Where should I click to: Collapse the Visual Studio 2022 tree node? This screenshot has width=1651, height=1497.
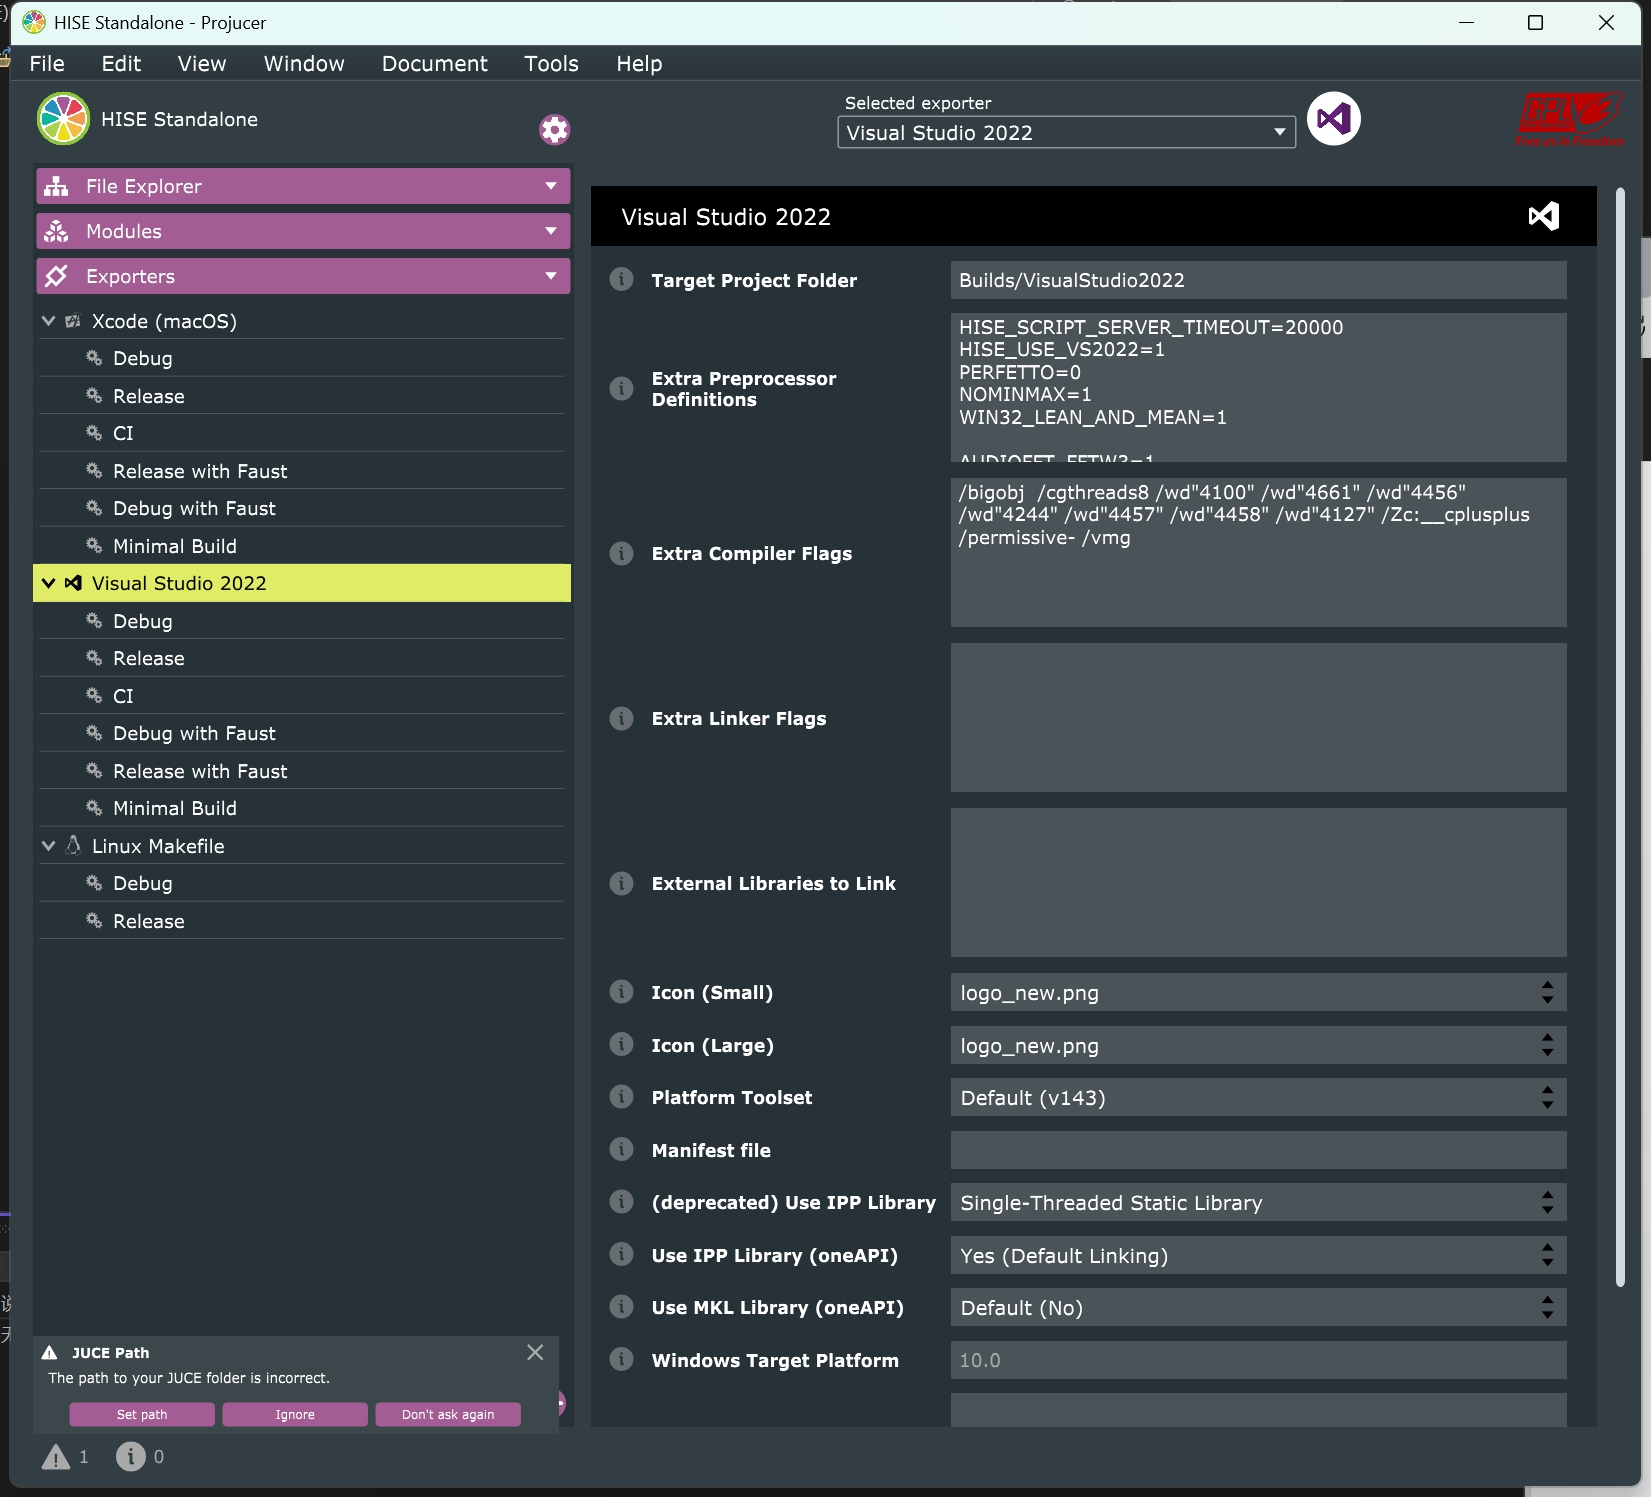[x=48, y=583]
